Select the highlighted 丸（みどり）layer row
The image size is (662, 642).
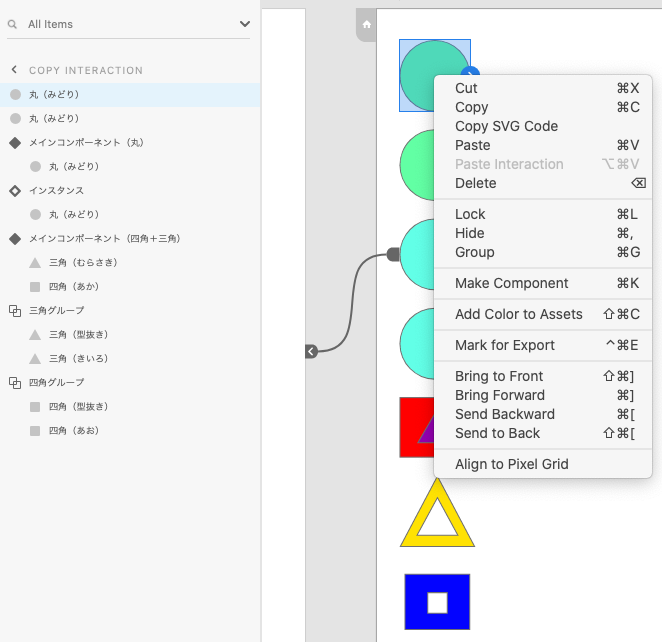click(x=130, y=95)
